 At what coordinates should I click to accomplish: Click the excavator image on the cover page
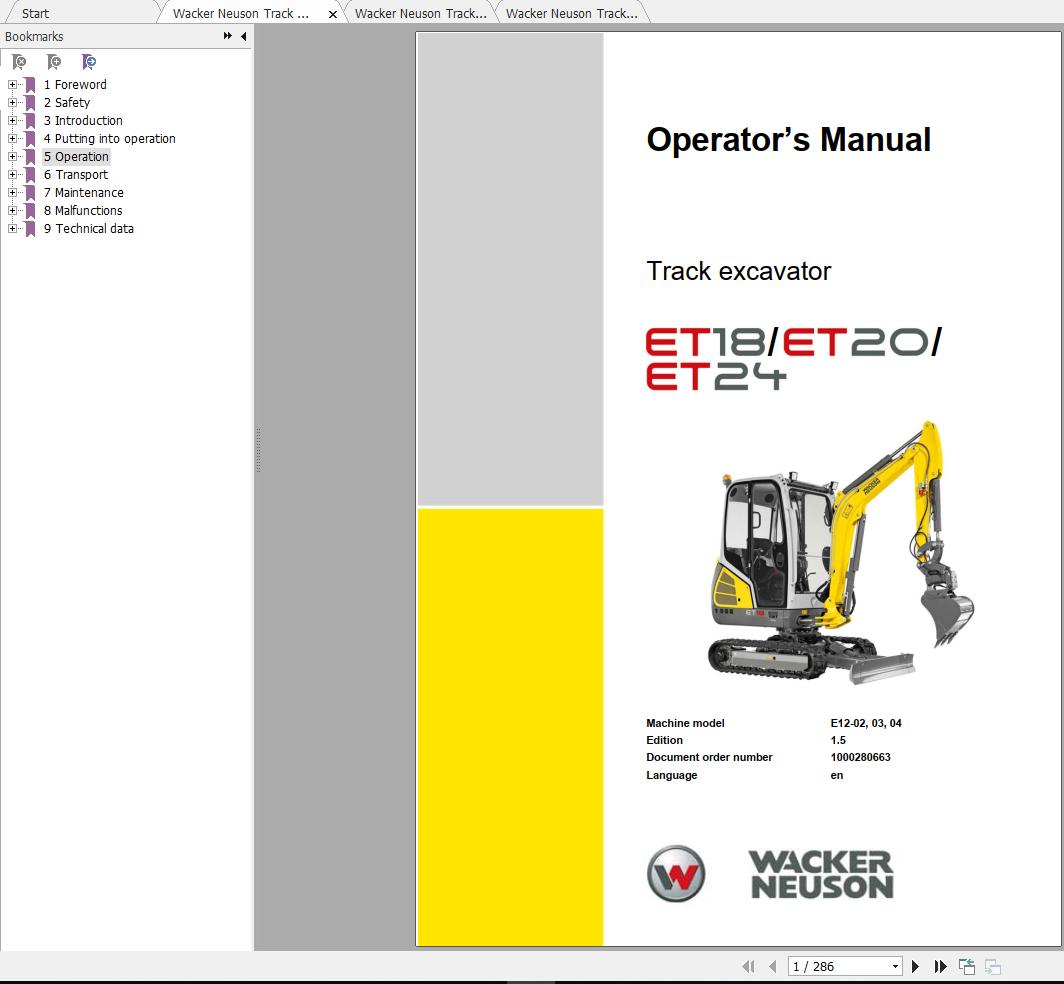[x=841, y=552]
